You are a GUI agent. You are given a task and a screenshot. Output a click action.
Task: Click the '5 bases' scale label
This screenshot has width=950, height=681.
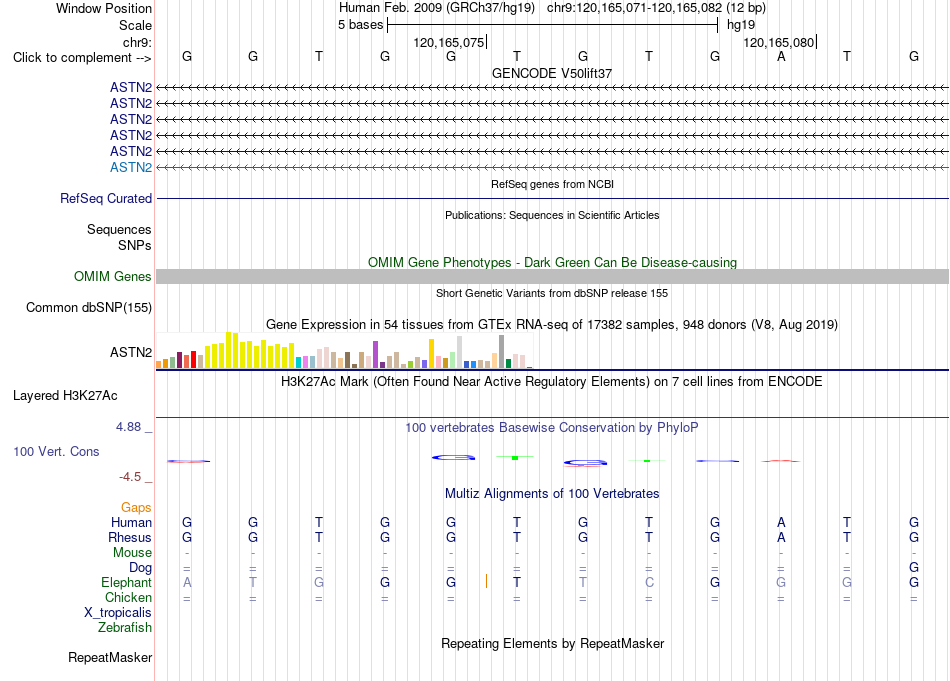pos(360,25)
